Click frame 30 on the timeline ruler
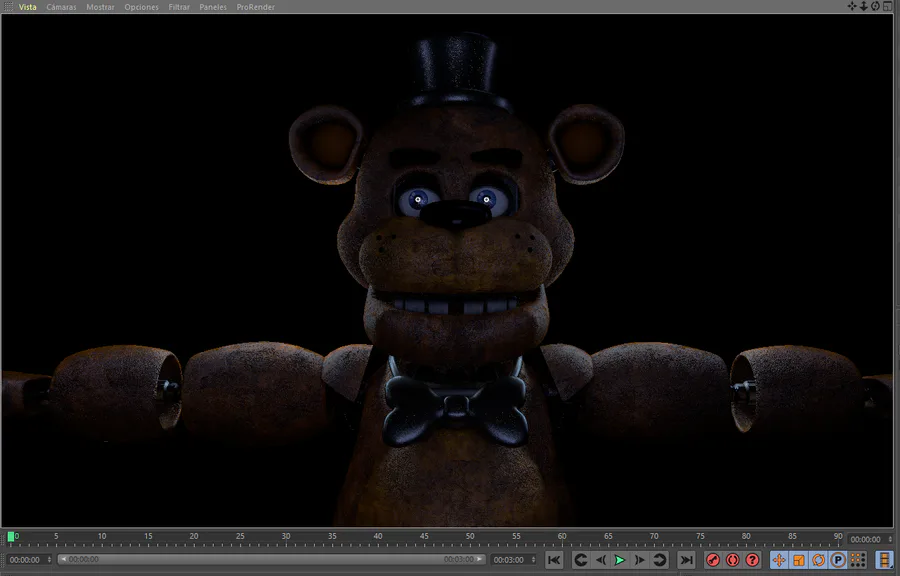Screen dimensions: 900x576 point(286,536)
